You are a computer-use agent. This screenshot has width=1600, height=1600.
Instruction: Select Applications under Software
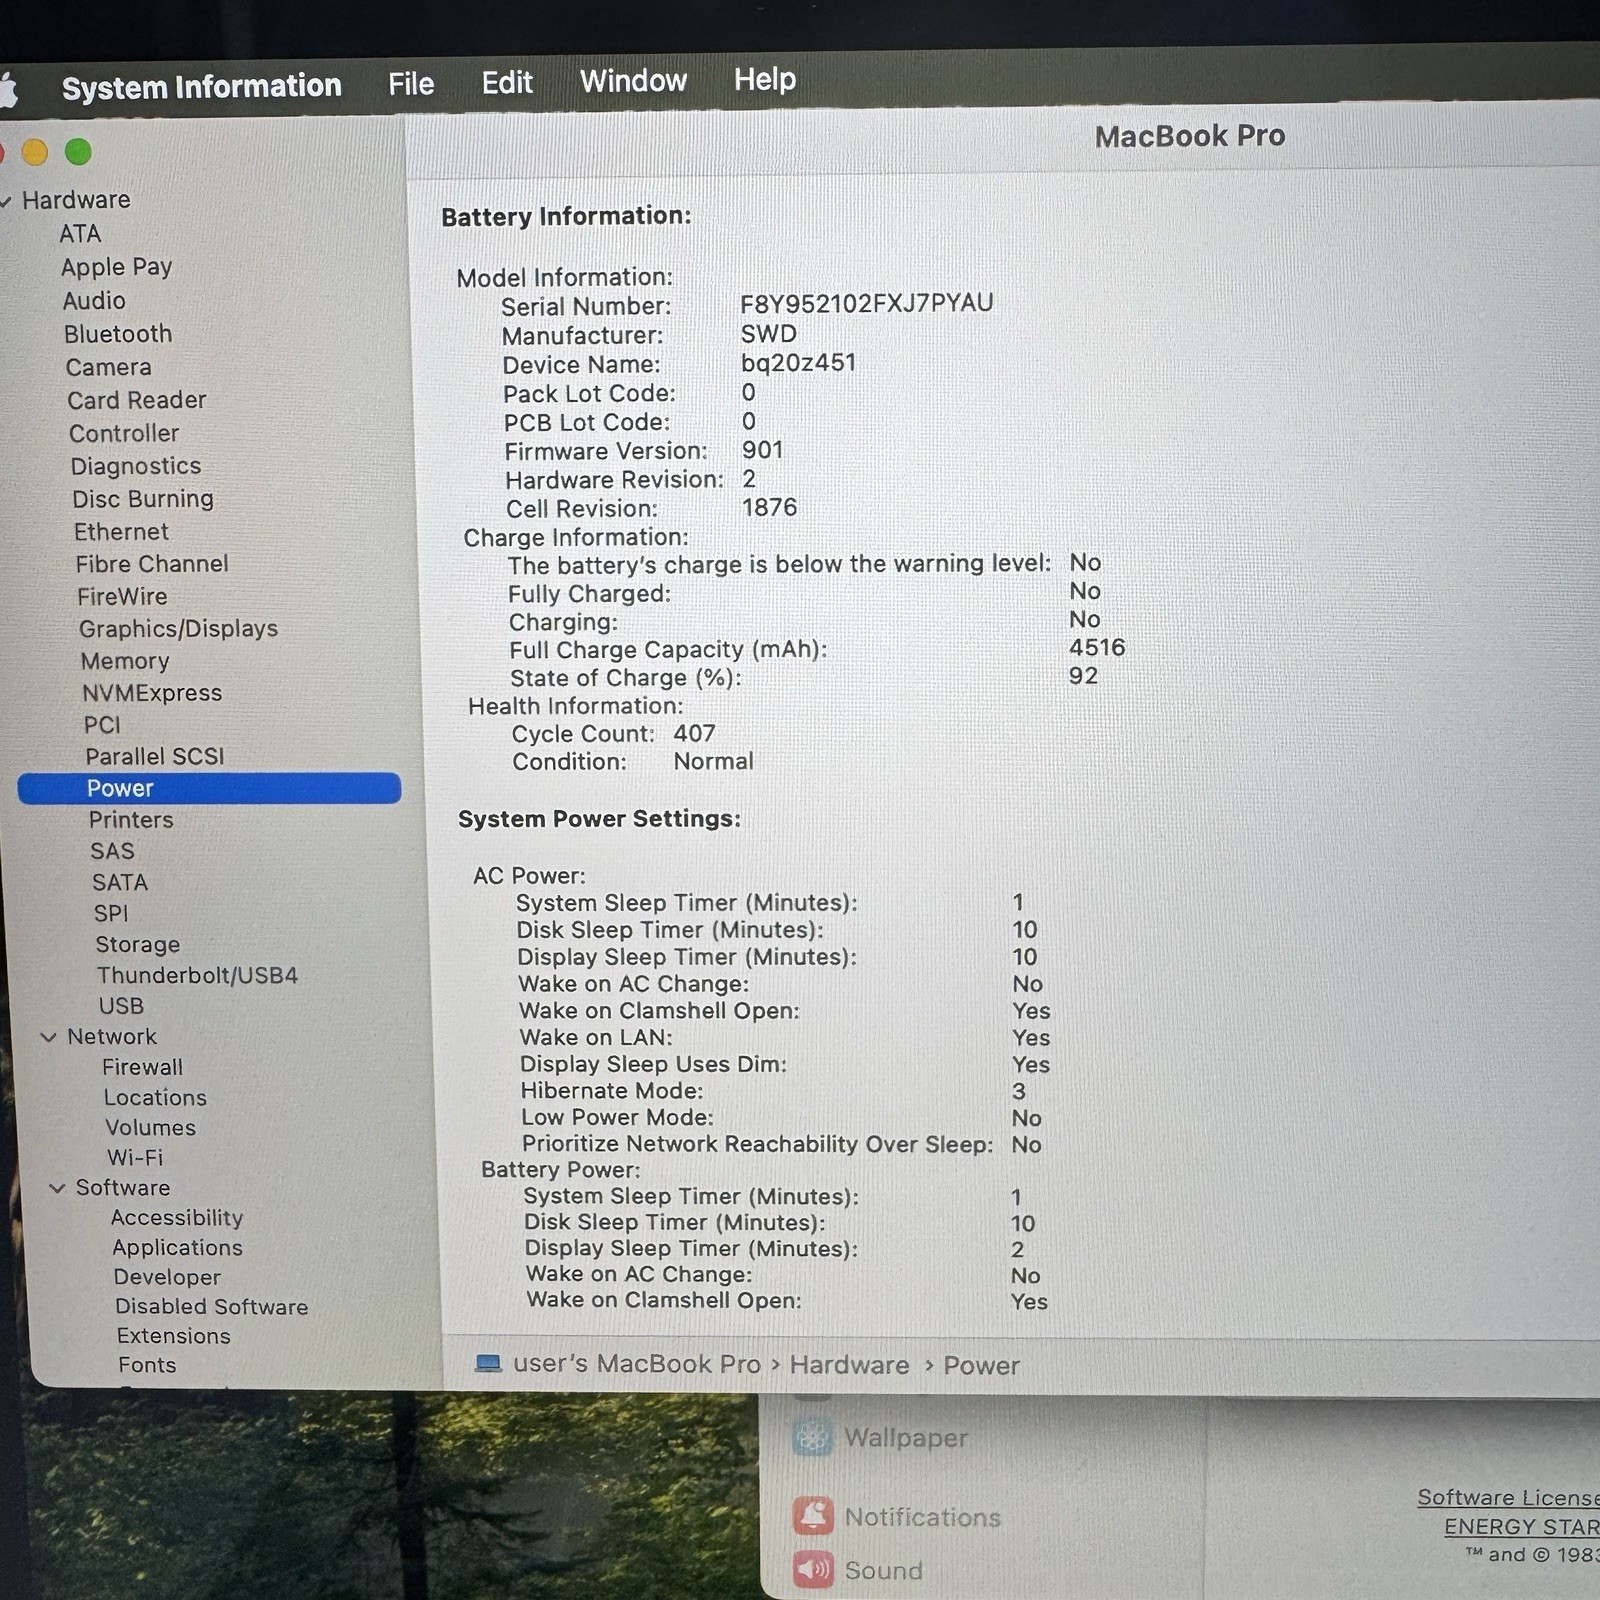tap(177, 1248)
